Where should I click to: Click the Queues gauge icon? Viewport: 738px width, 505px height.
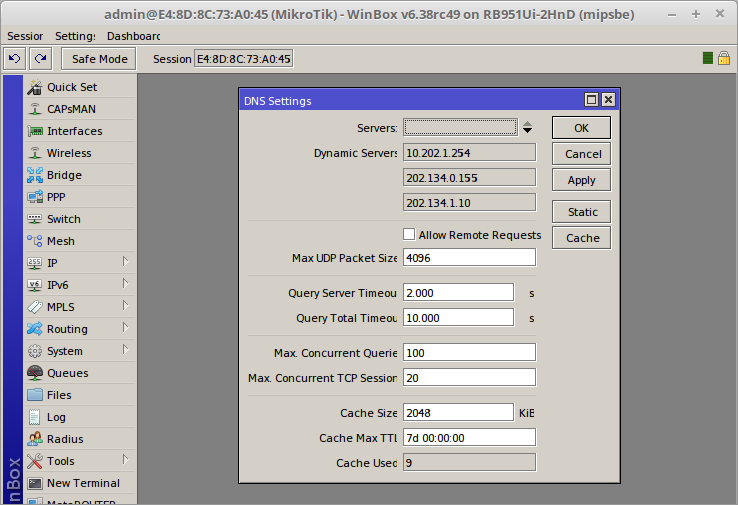pos(35,373)
